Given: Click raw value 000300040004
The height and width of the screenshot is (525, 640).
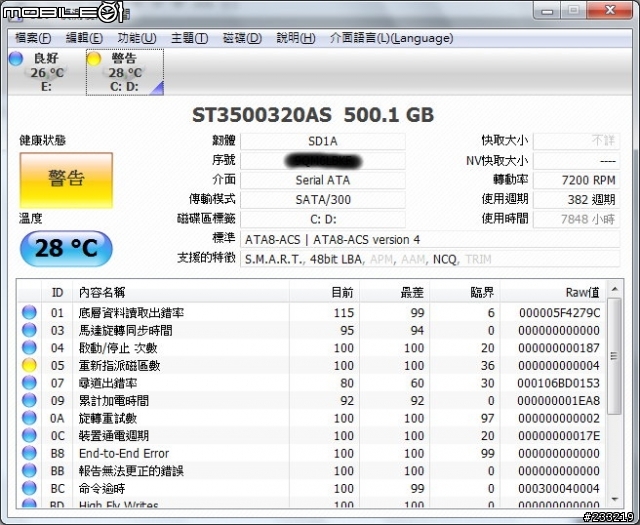Looking at the screenshot, I should pos(559,488).
